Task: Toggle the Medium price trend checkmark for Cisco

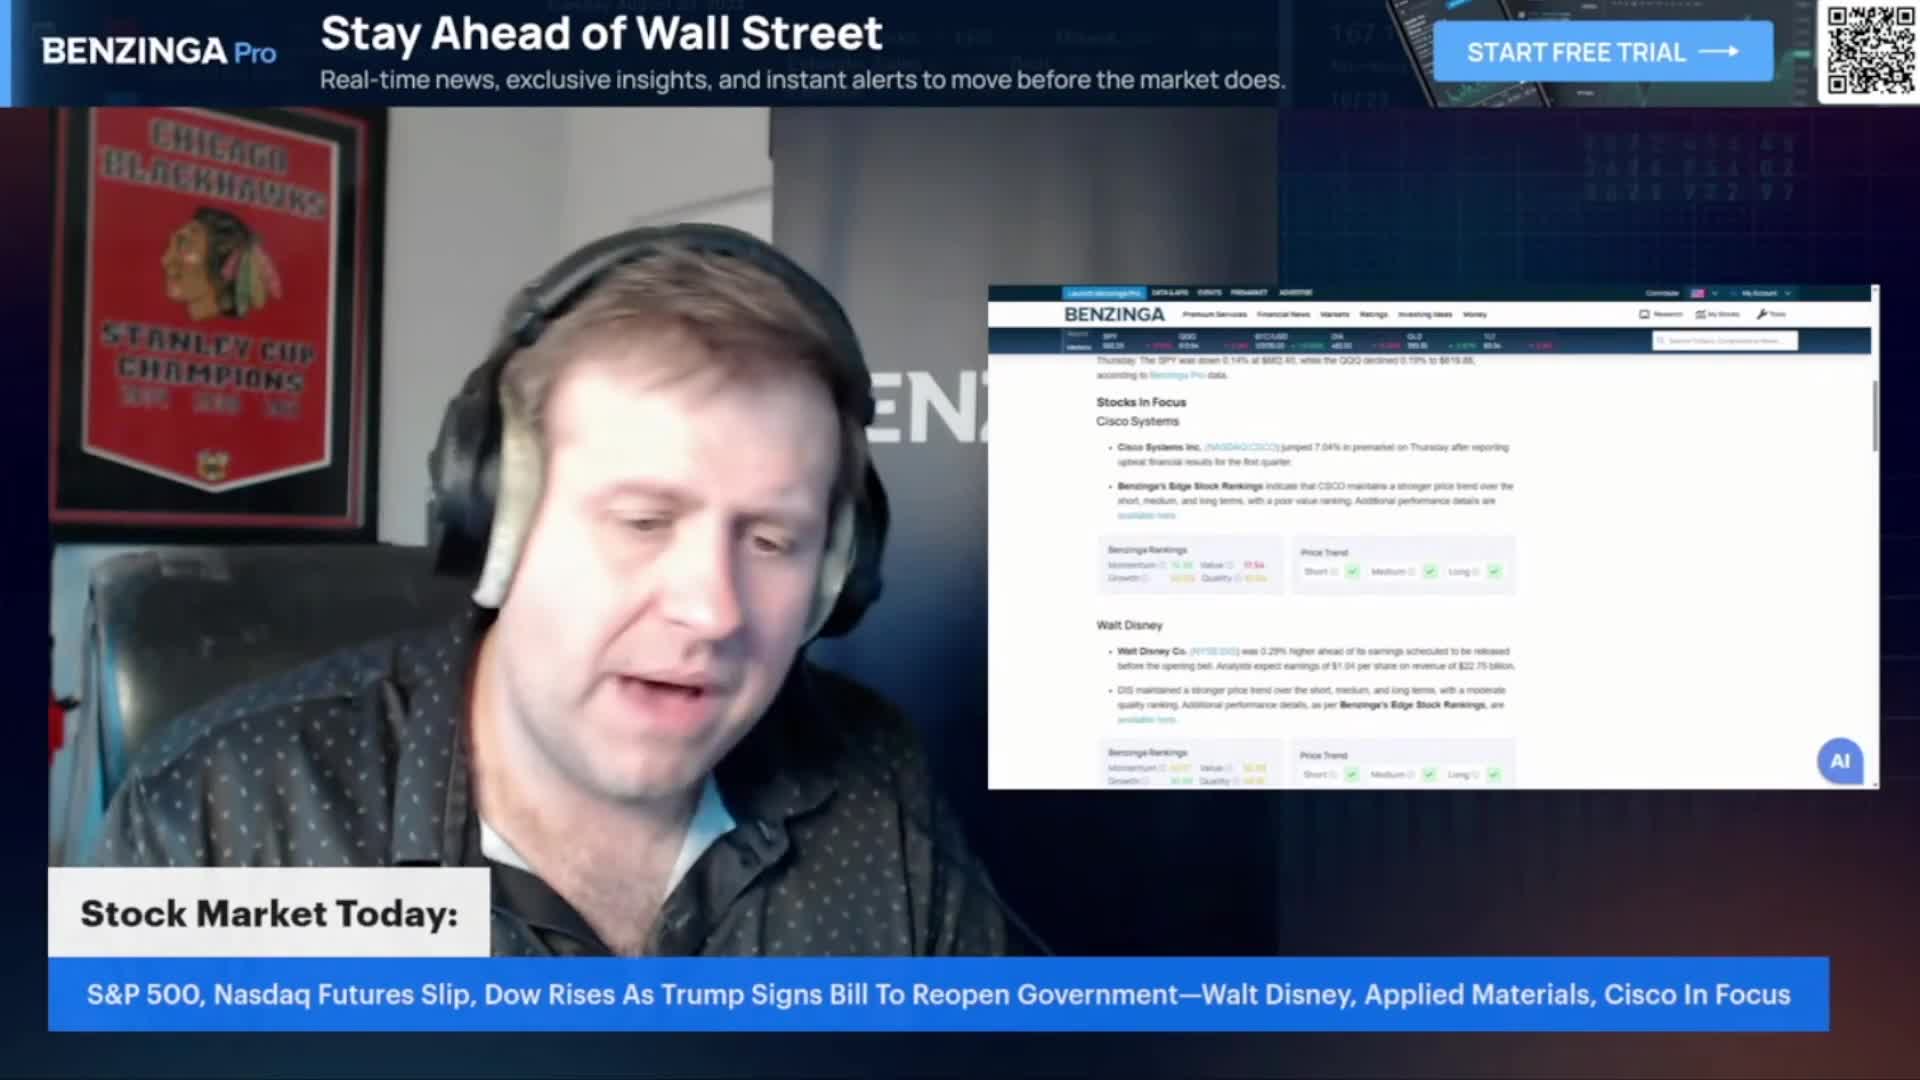Action: [x=1429, y=572]
